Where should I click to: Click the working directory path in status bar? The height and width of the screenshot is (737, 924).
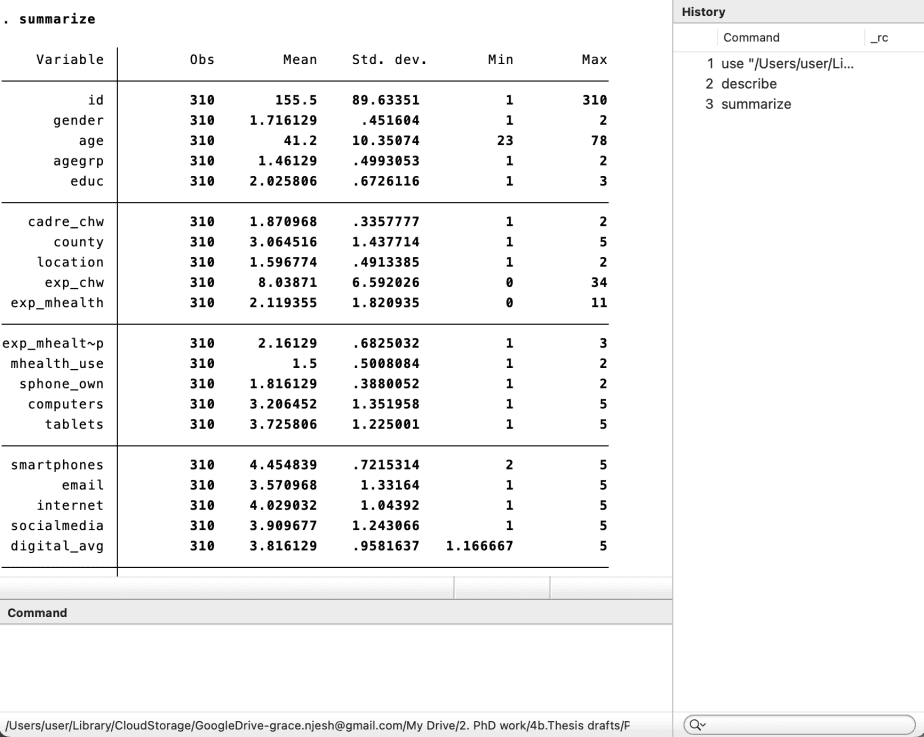point(318,724)
